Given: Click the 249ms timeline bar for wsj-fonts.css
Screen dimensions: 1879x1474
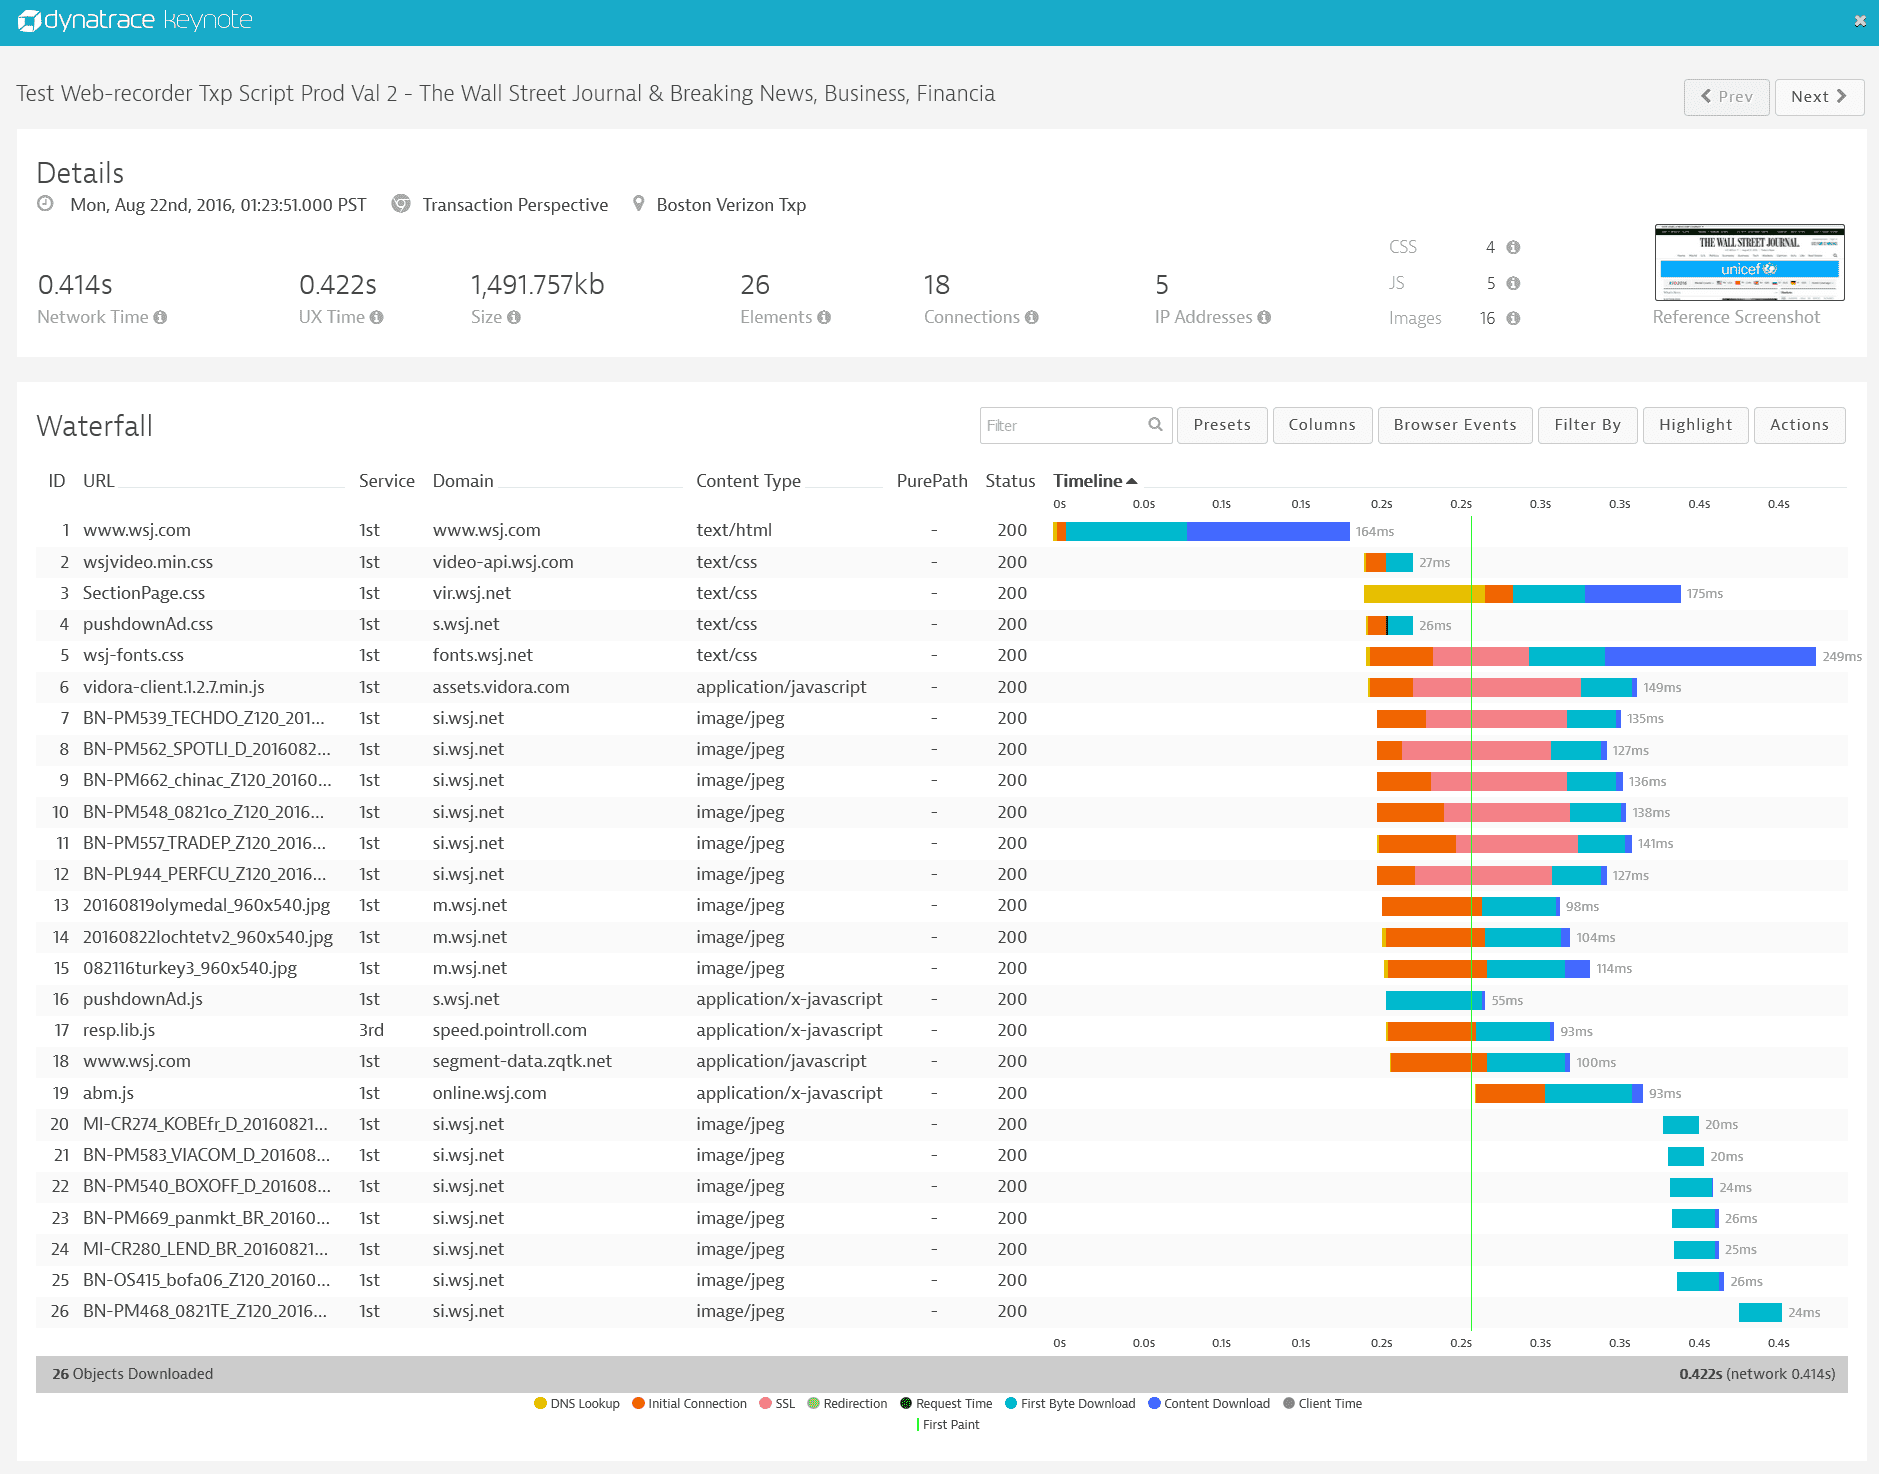Looking at the screenshot, I should [1590, 656].
